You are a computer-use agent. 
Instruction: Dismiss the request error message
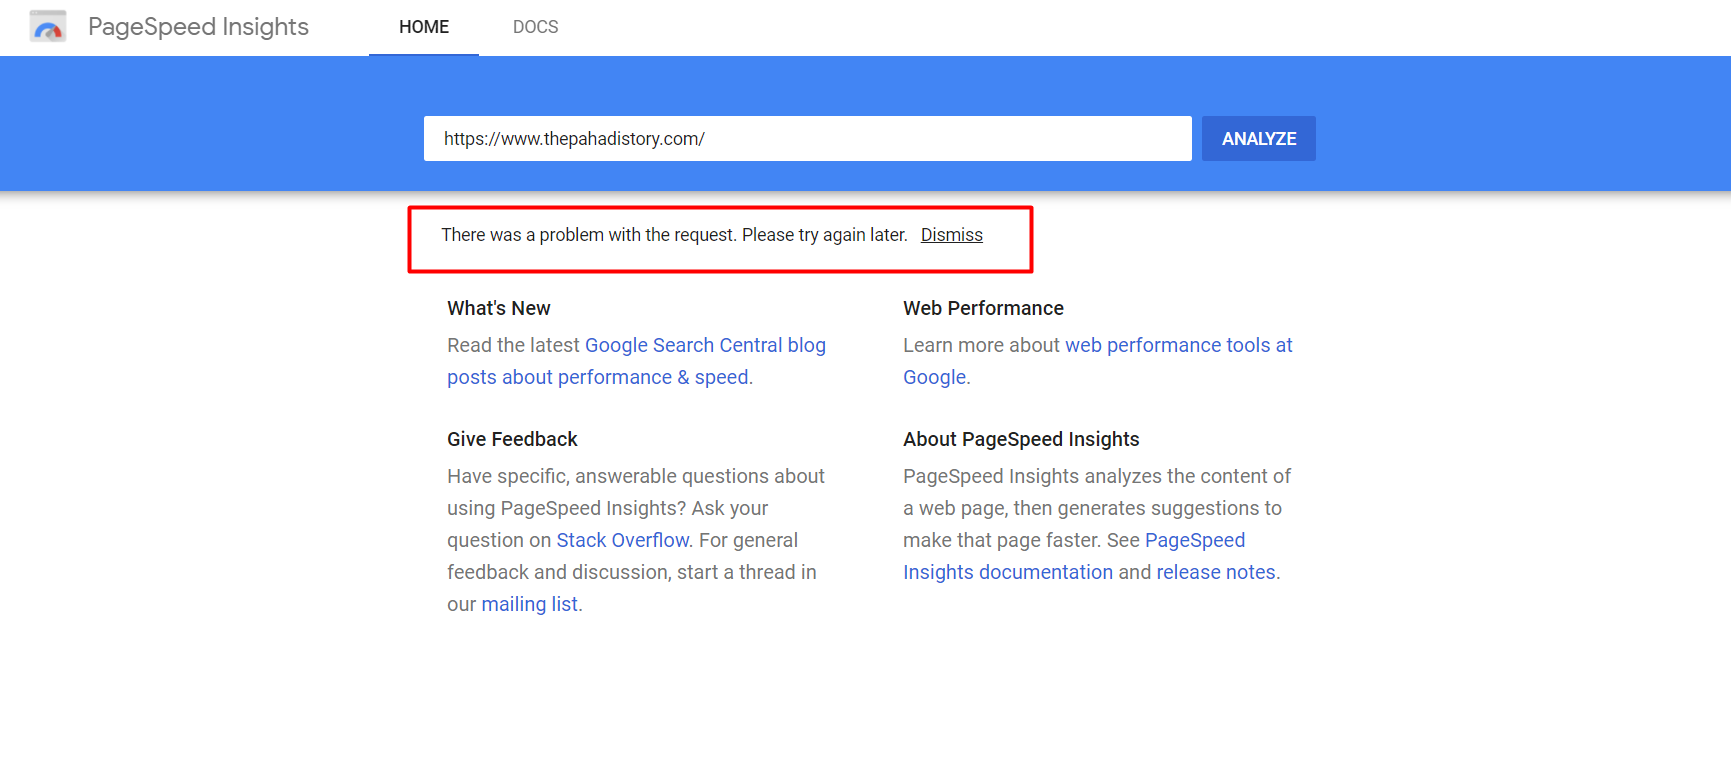coord(951,235)
